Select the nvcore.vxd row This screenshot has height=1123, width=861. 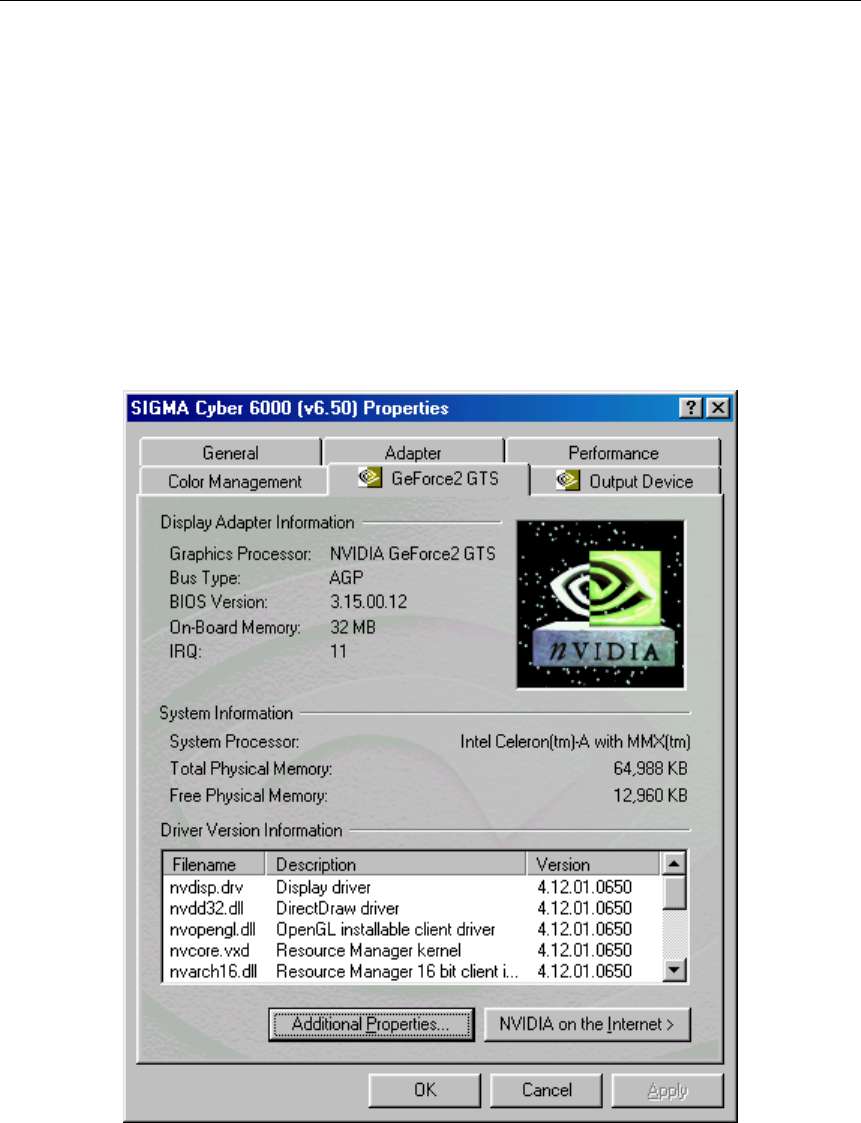tap(412, 950)
